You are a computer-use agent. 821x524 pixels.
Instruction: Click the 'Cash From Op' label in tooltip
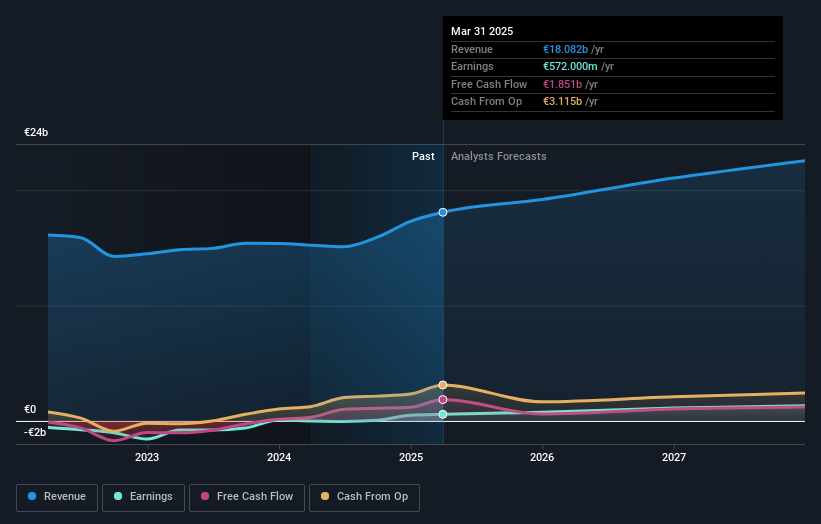coord(486,102)
